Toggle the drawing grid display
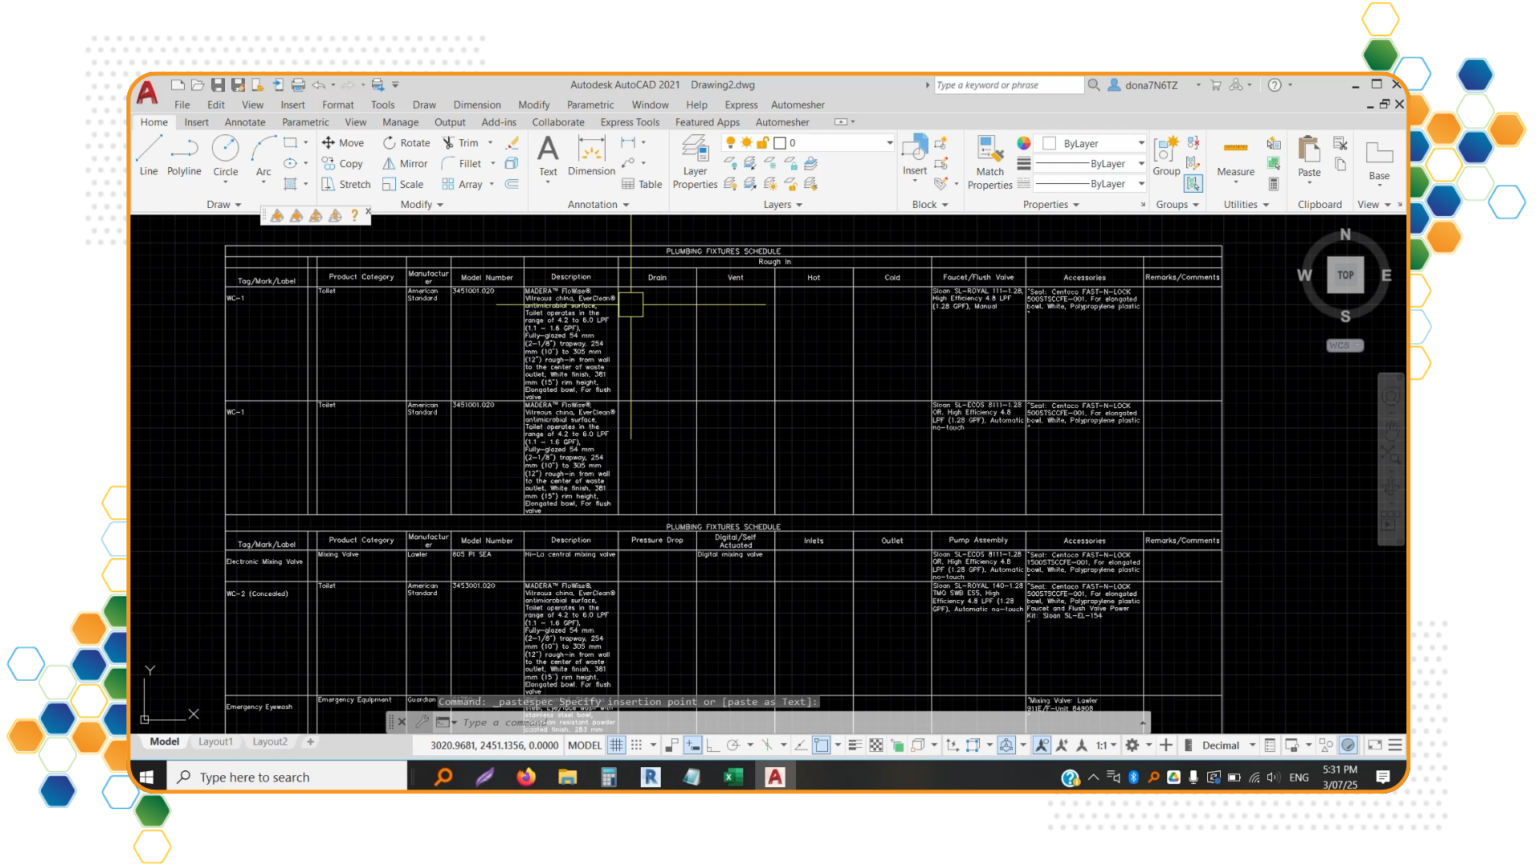 pos(616,745)
